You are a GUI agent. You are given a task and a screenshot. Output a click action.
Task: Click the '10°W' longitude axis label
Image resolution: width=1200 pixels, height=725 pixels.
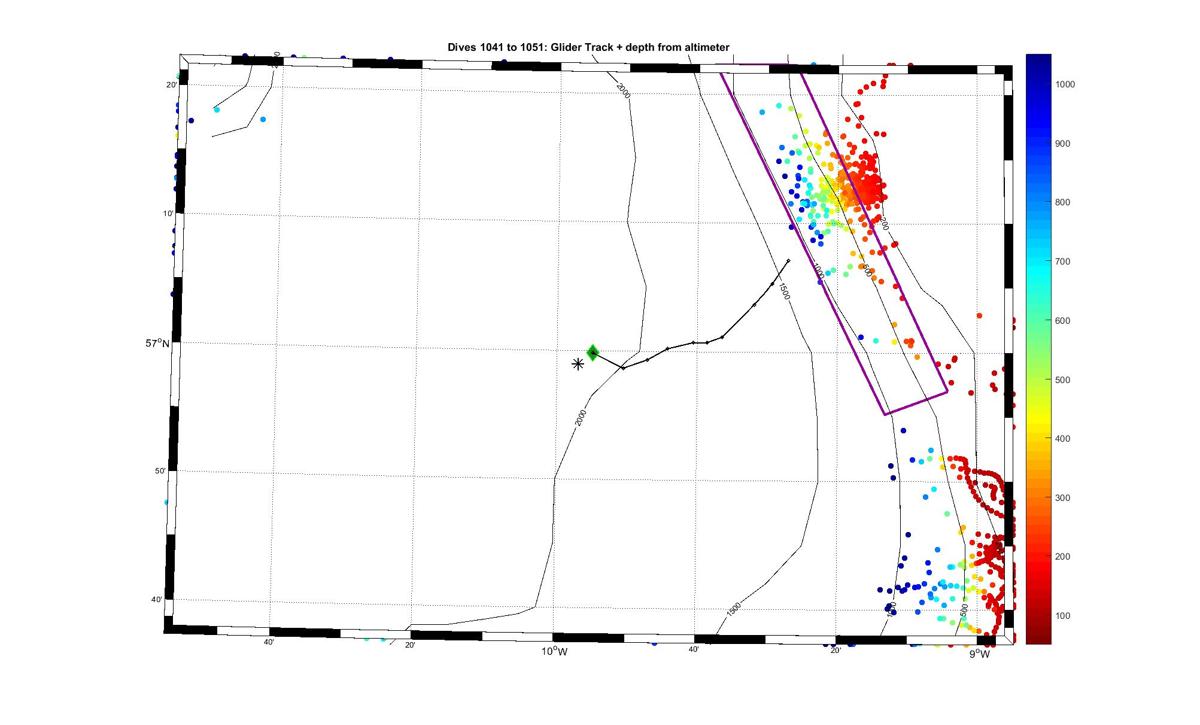pos(555,652)
